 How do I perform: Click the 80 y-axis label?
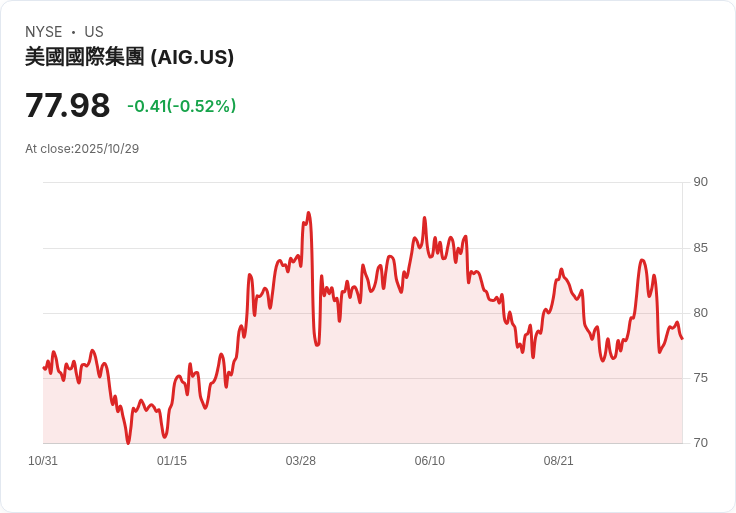(x=700, y=313)
